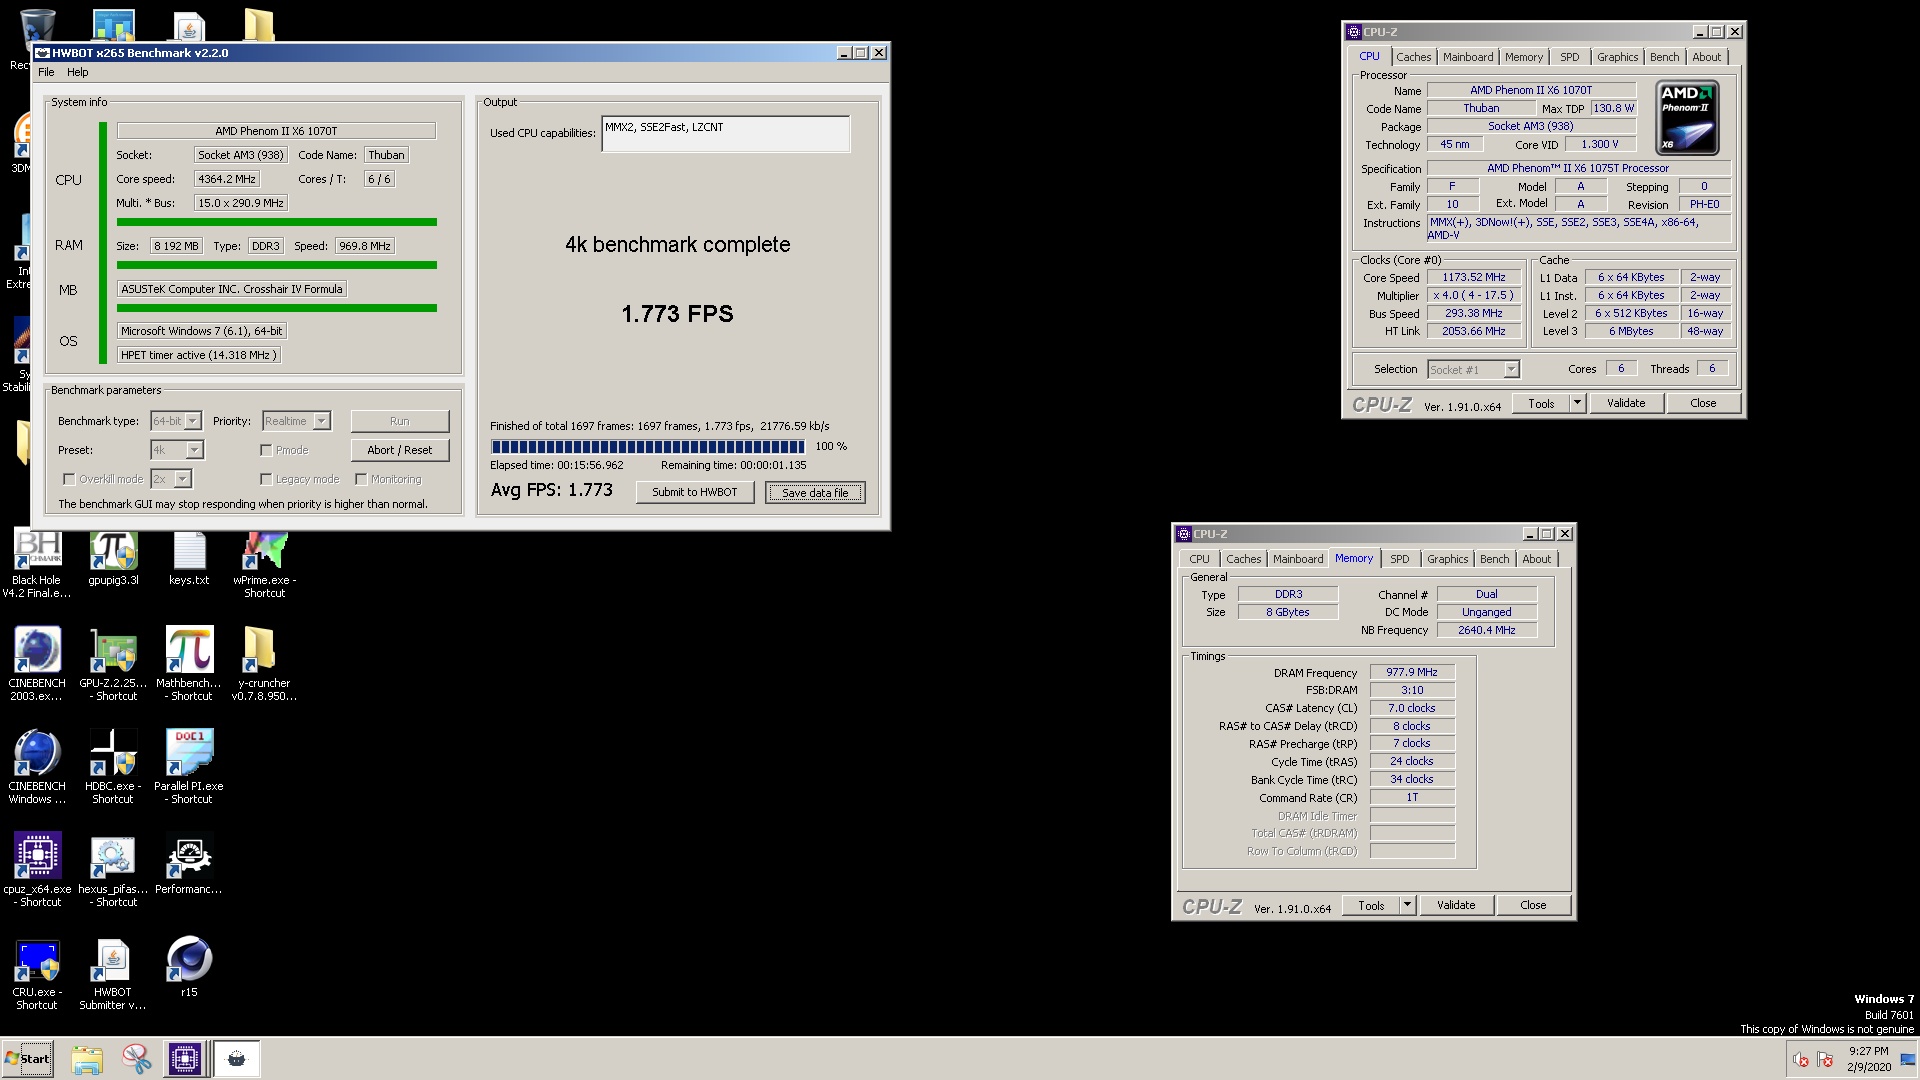Click the action center flag tray icon
1920x1080 pixels.
[x=1824, y=1060]
